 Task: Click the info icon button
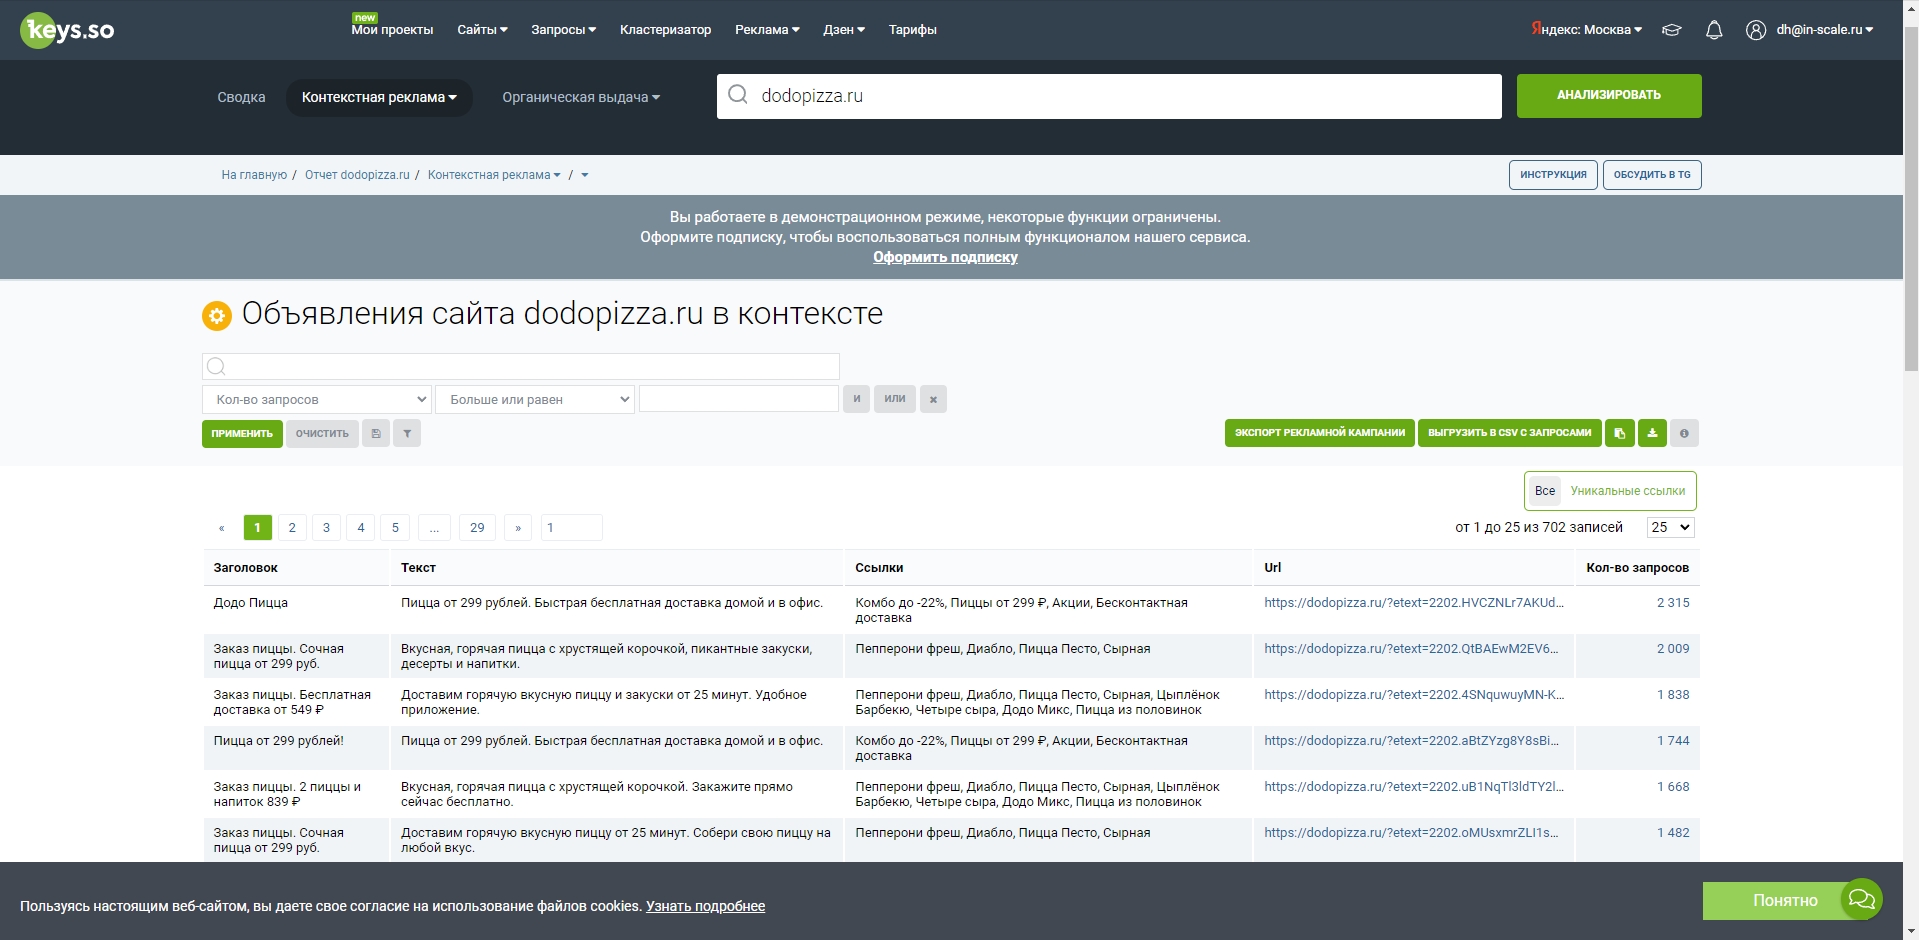1684,433
